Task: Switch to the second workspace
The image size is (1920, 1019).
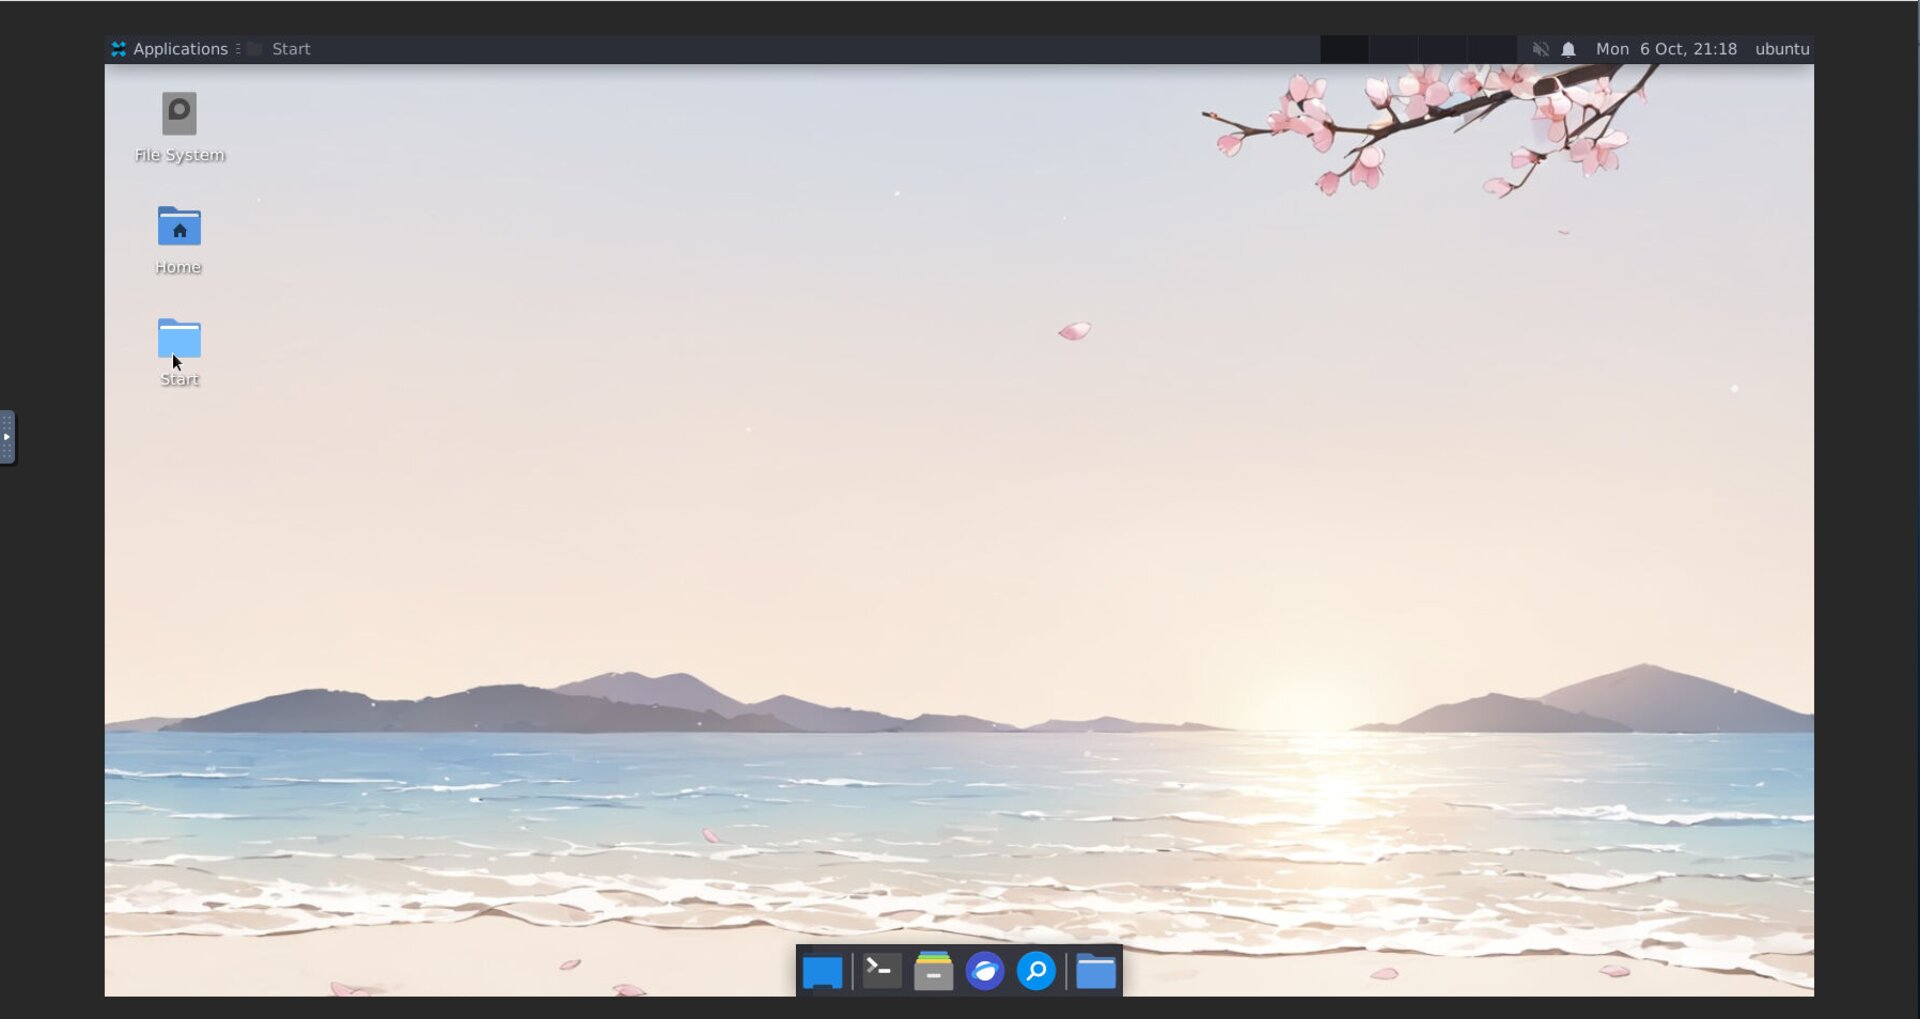Action: pyautogui.click(x=1393, y=49)
